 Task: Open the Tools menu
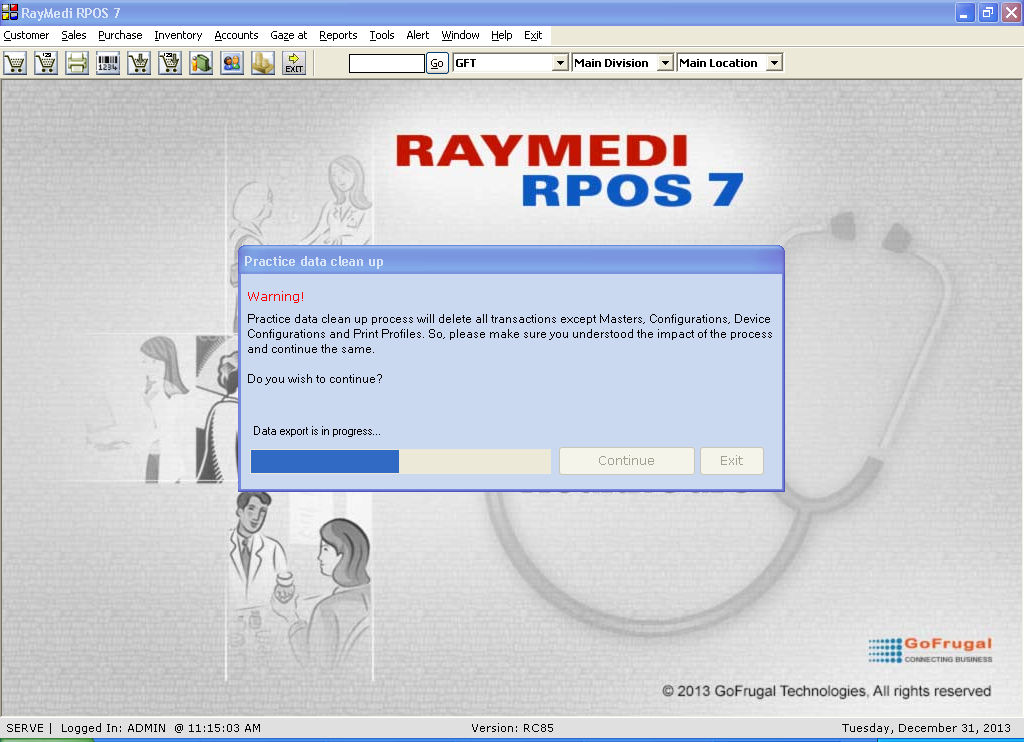[382, 35]
